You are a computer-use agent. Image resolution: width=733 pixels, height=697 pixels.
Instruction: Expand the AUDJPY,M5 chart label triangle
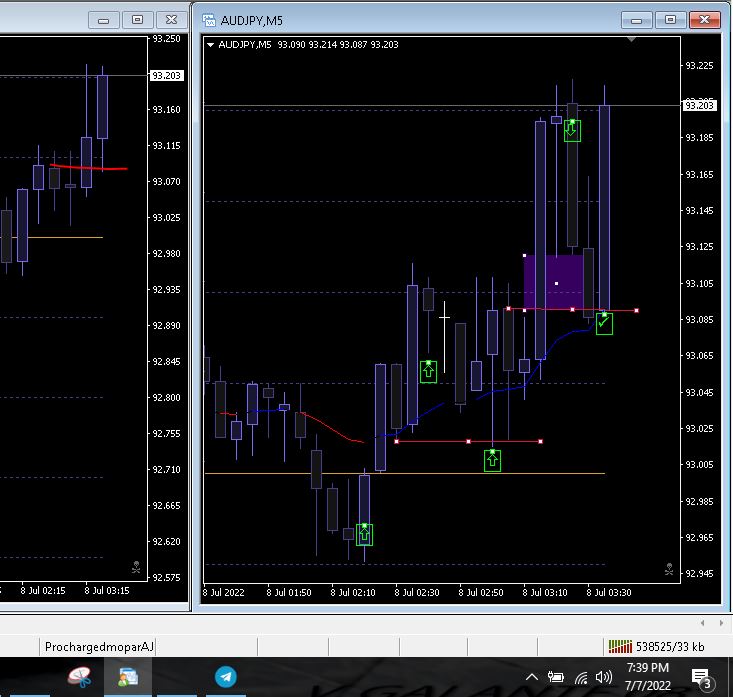(x=210, y=45)
